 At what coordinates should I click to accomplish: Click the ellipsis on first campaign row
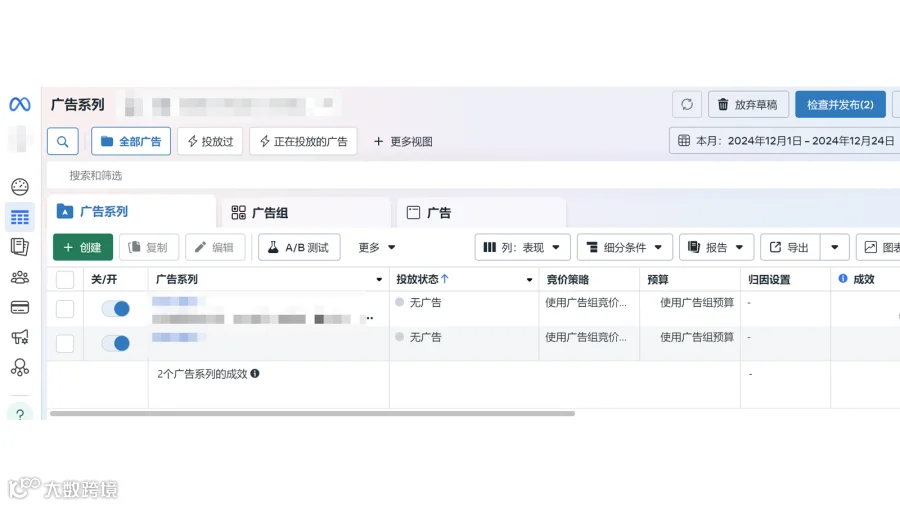[370, 318]
